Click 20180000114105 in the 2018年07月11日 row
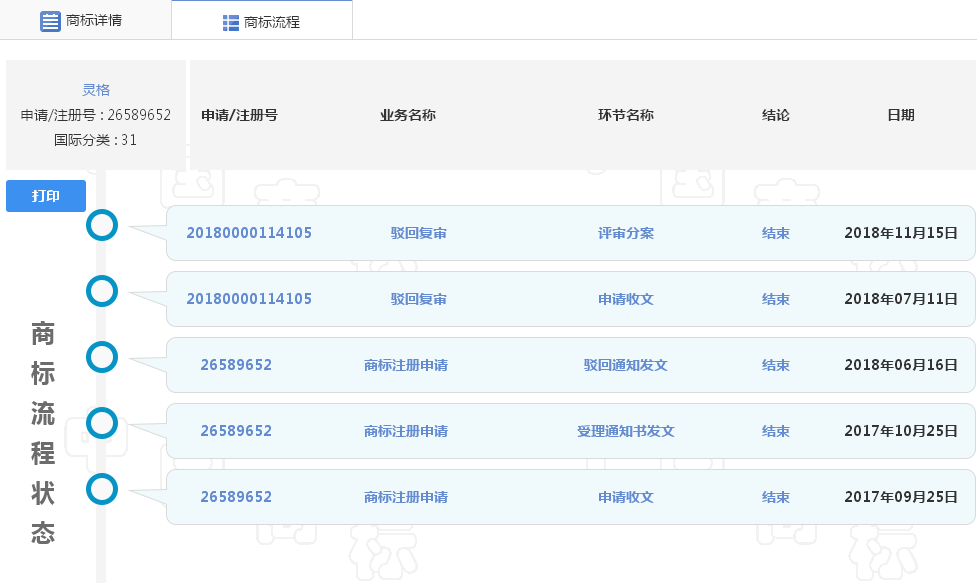Image resolution: width=977 pixels, height=583 pixels. point(249,299)
